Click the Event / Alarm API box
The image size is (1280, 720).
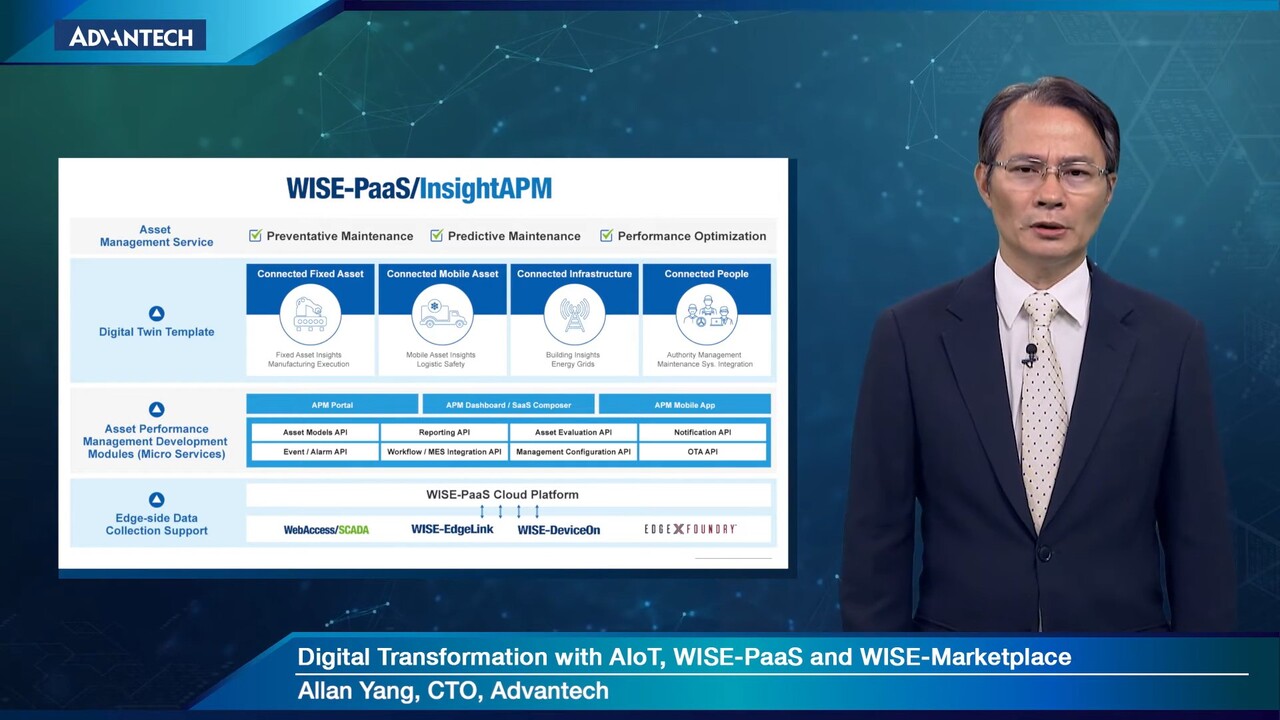click(x=315, y=452)
